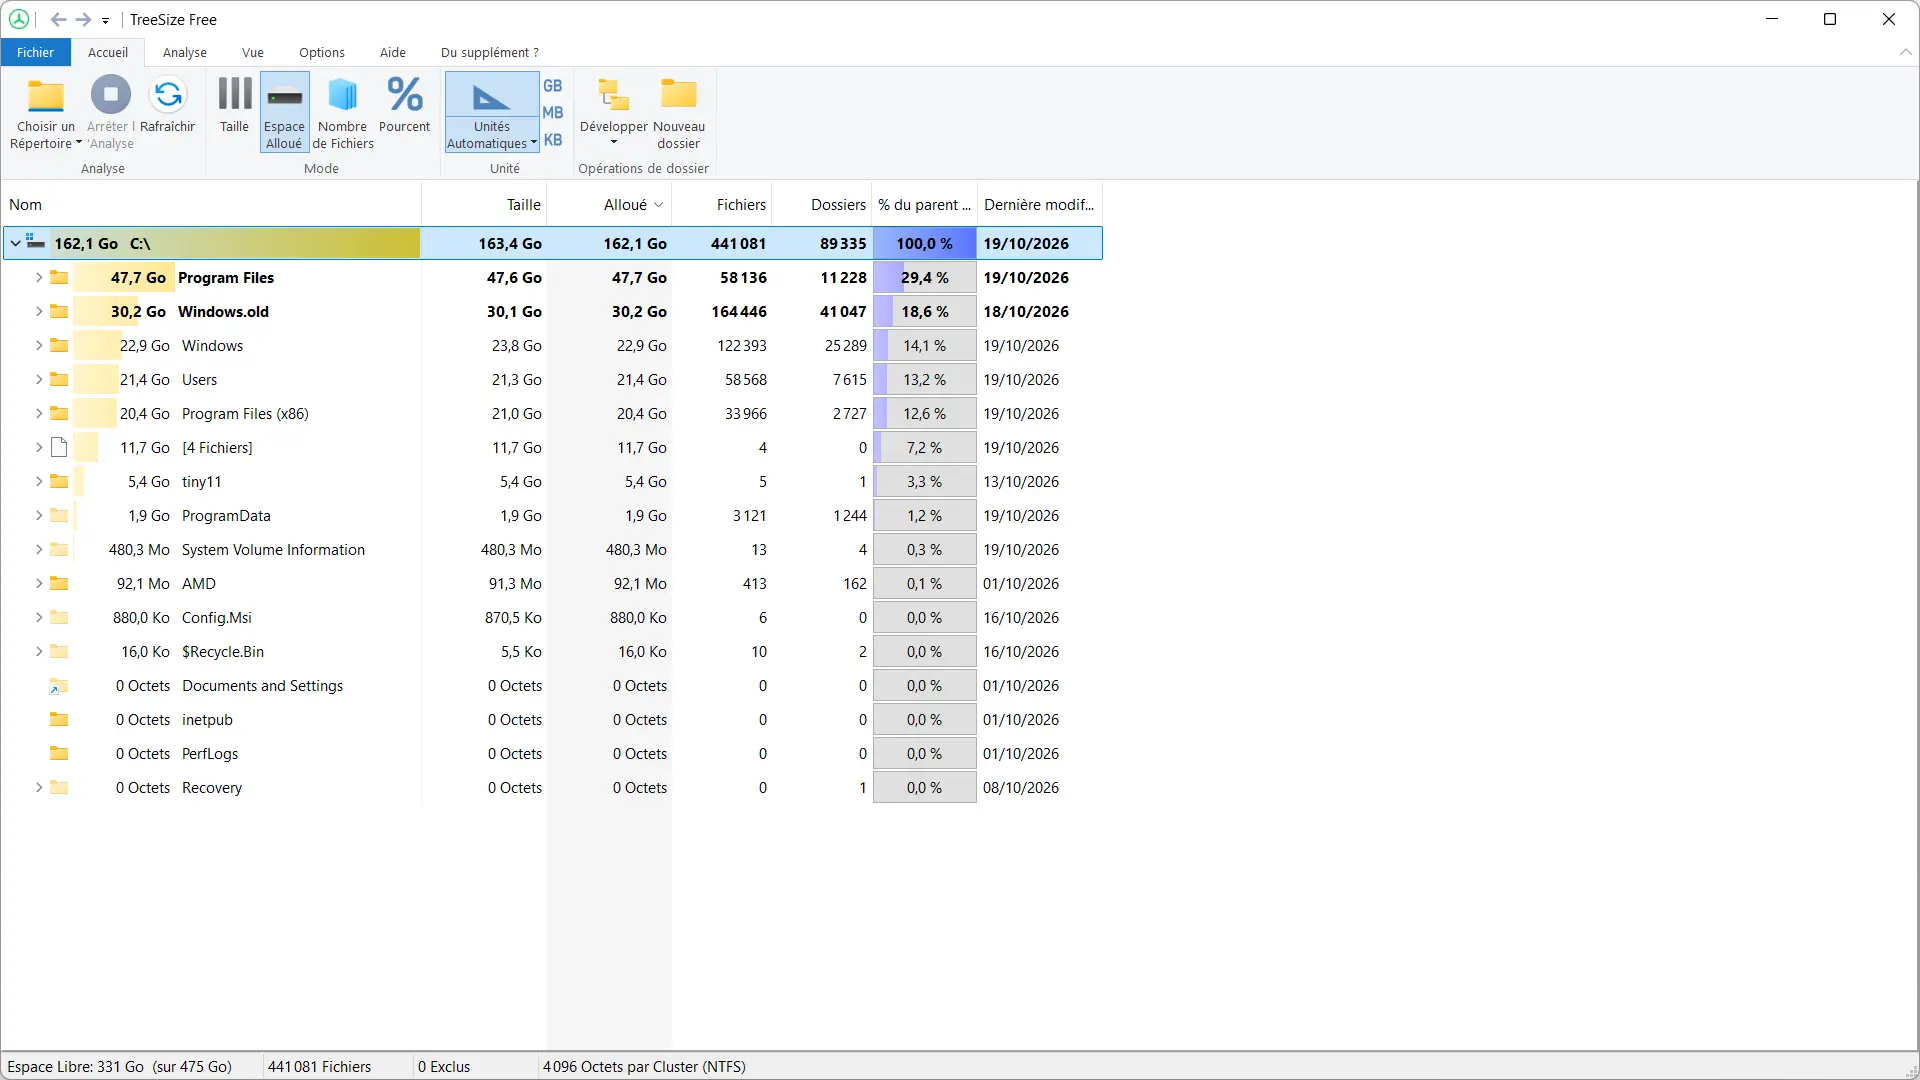The image size is (1920, 1080).
Task: Go forward with the right arrow
Action: click(83, 19)
